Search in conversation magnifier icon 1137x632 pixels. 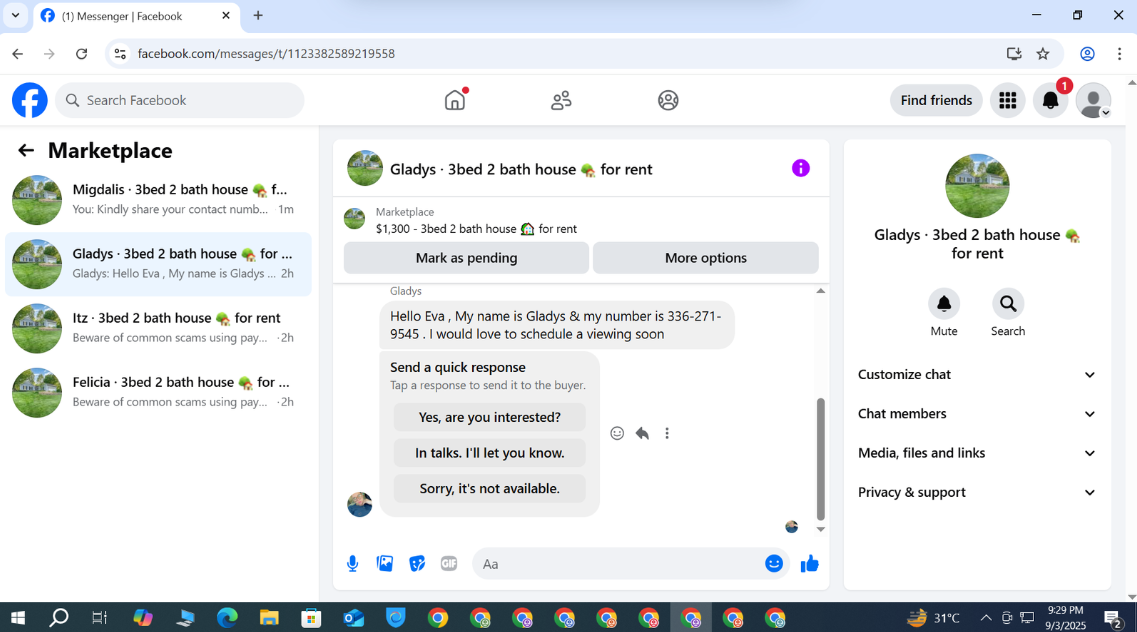coord(1008,304)
